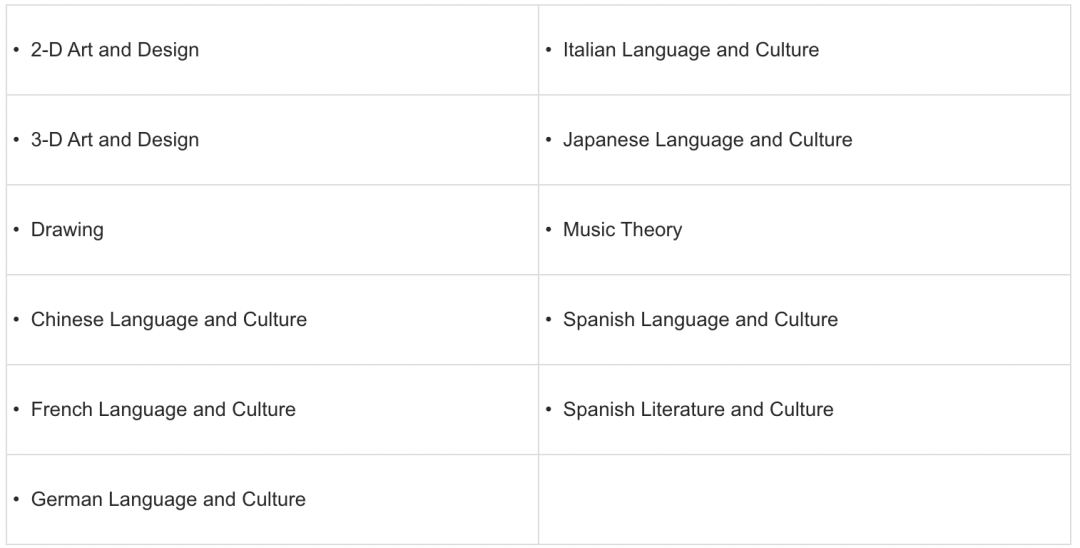Viewport: 1080px width, 548px height.
Task: Click Italian Language and Culture entry
Action: click(x=691, y=50)
